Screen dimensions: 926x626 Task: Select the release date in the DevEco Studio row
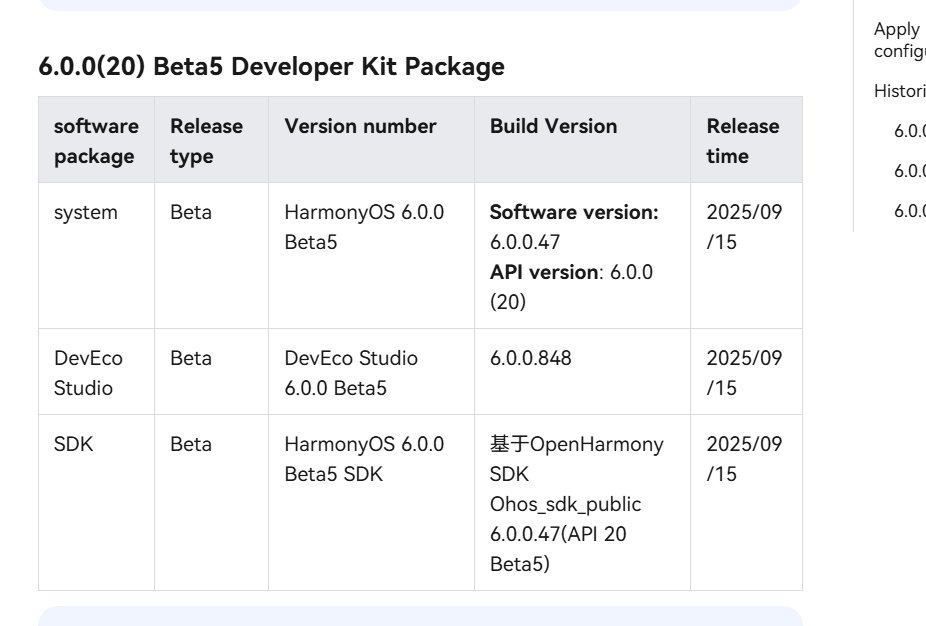746,372
